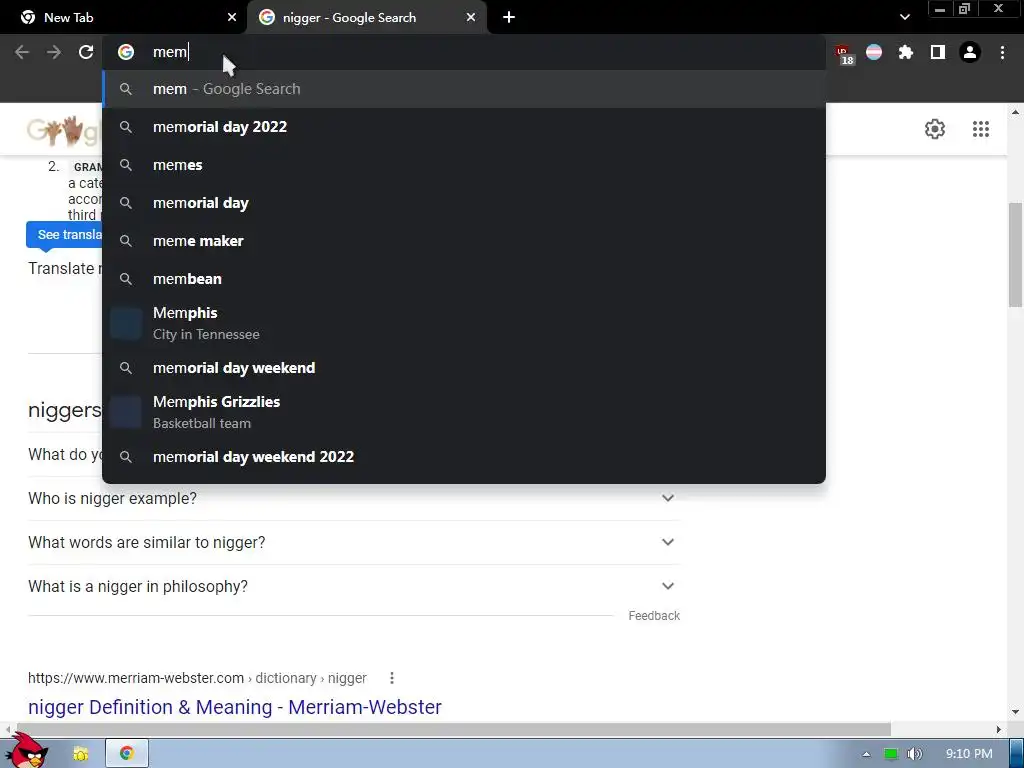The height and width of the screenshot is (768, 1024).
Task: Open the Extensions puzzle piece menu
Action: 905,52
